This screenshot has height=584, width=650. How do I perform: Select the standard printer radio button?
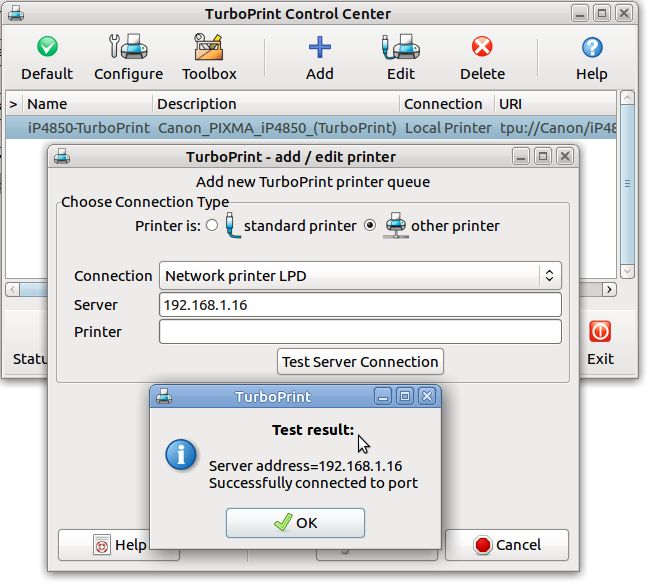(x=212, y=225)
